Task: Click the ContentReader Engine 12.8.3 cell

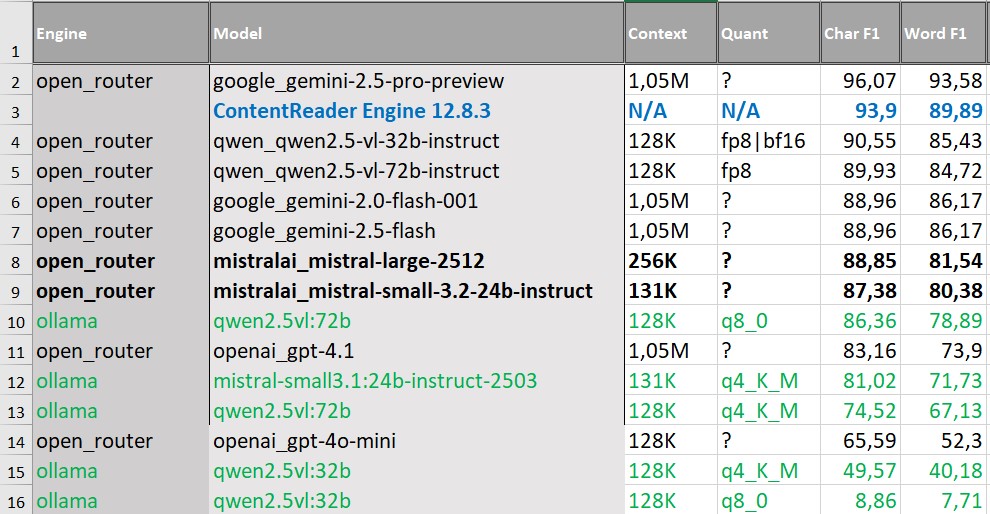Action: [416, 111]
